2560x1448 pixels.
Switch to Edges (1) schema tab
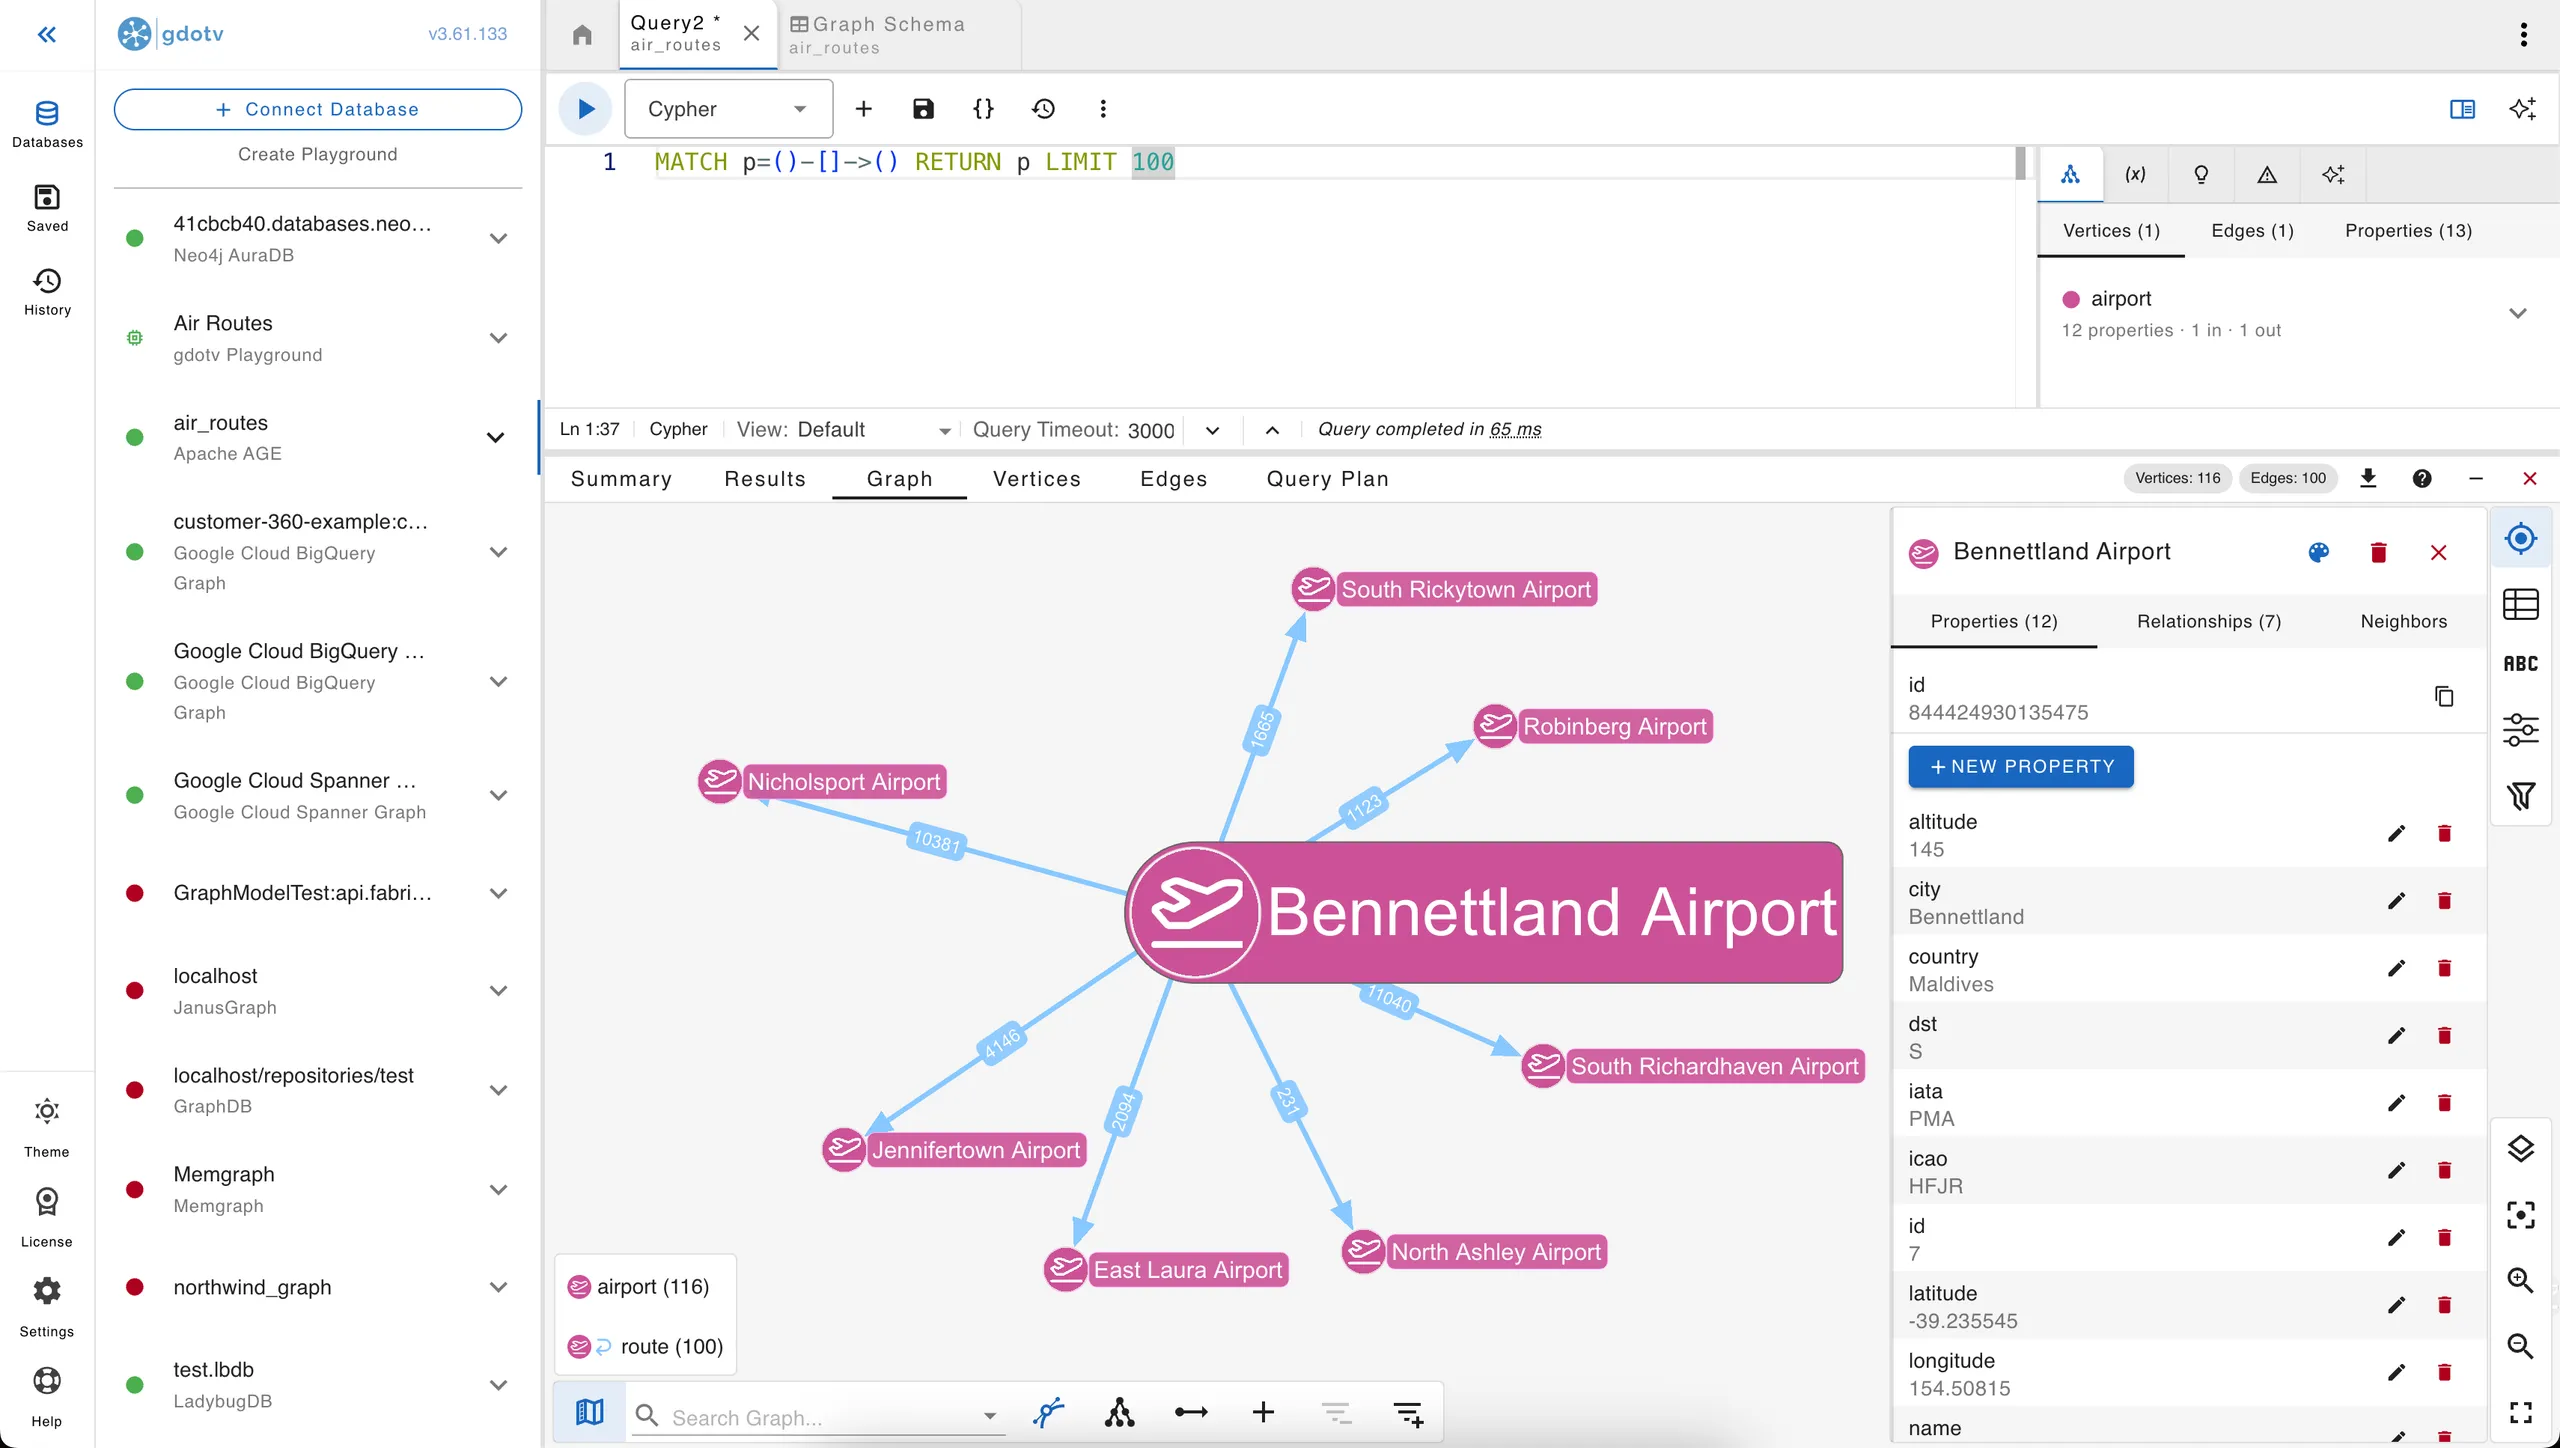pos(2252,231)
